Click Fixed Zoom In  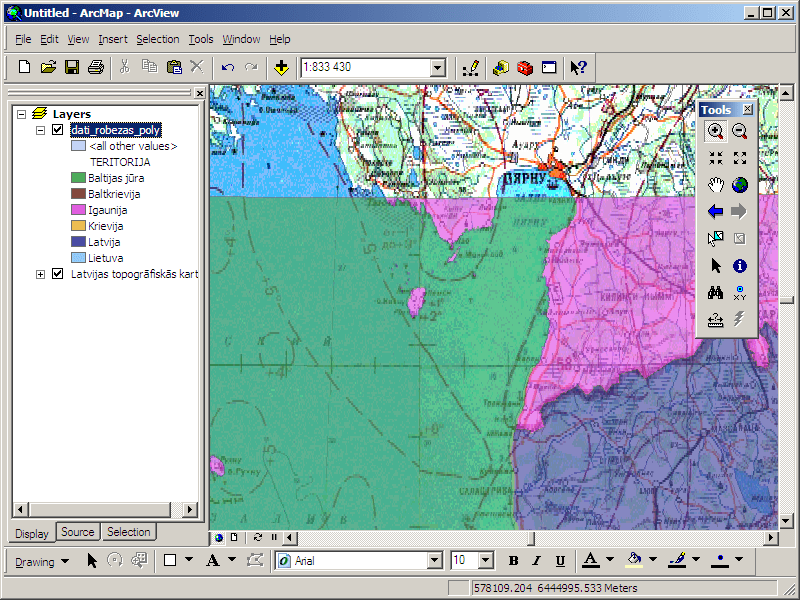click(715, 158)
